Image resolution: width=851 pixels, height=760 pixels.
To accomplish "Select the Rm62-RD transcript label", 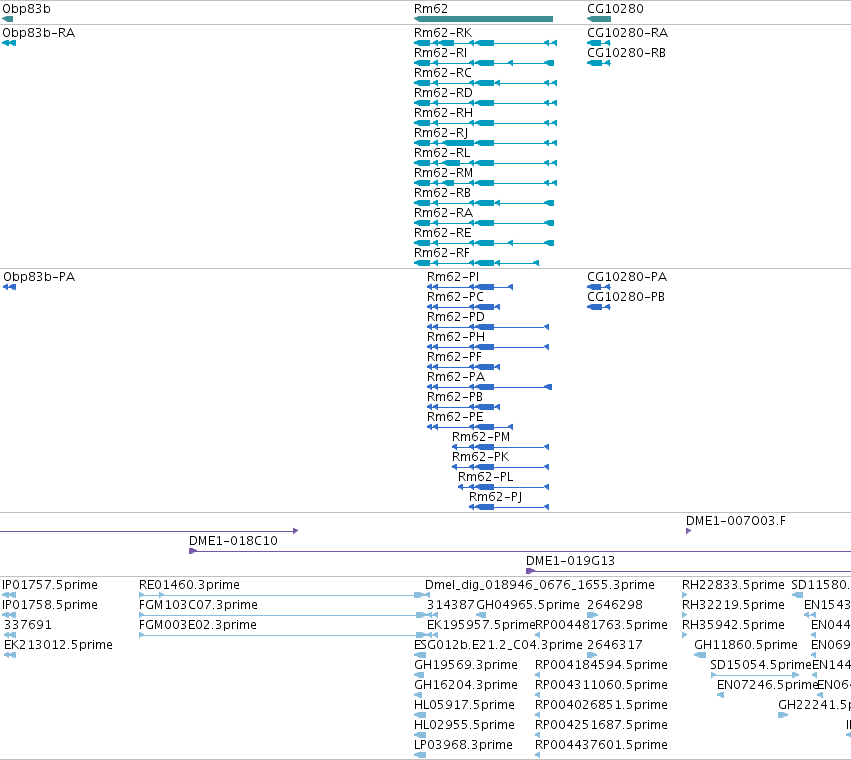I will tap(443, 93).
